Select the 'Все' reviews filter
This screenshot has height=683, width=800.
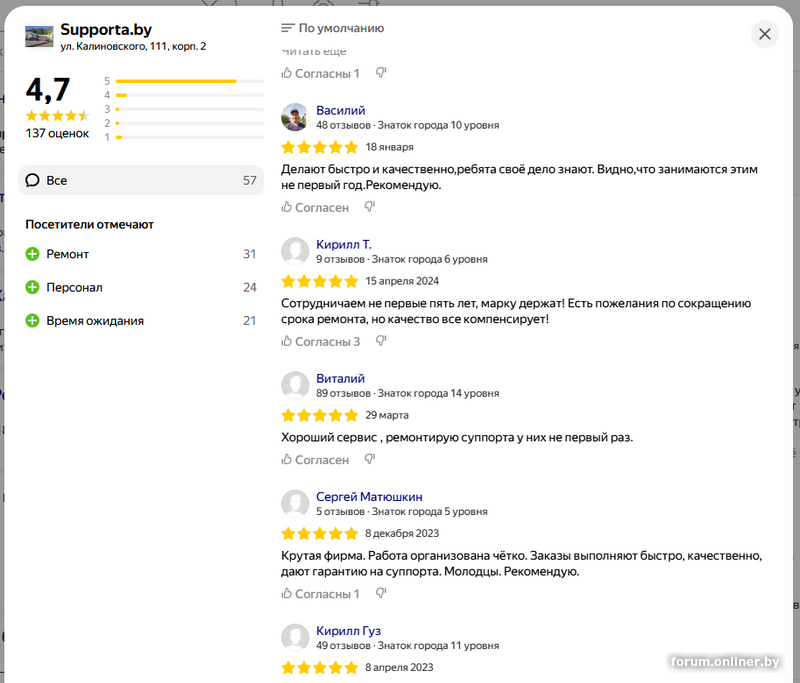[141, 181]
